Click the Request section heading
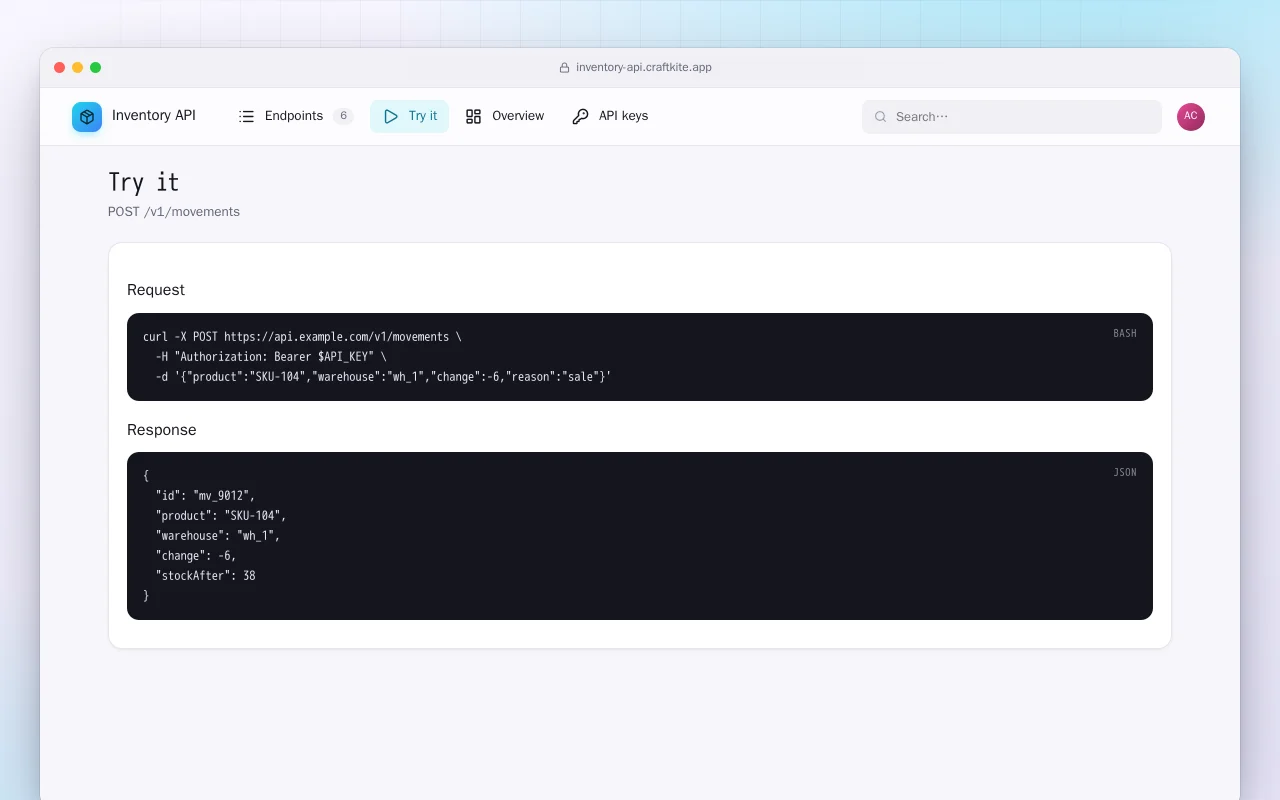The image size is (1280, 800). (156, 290)
